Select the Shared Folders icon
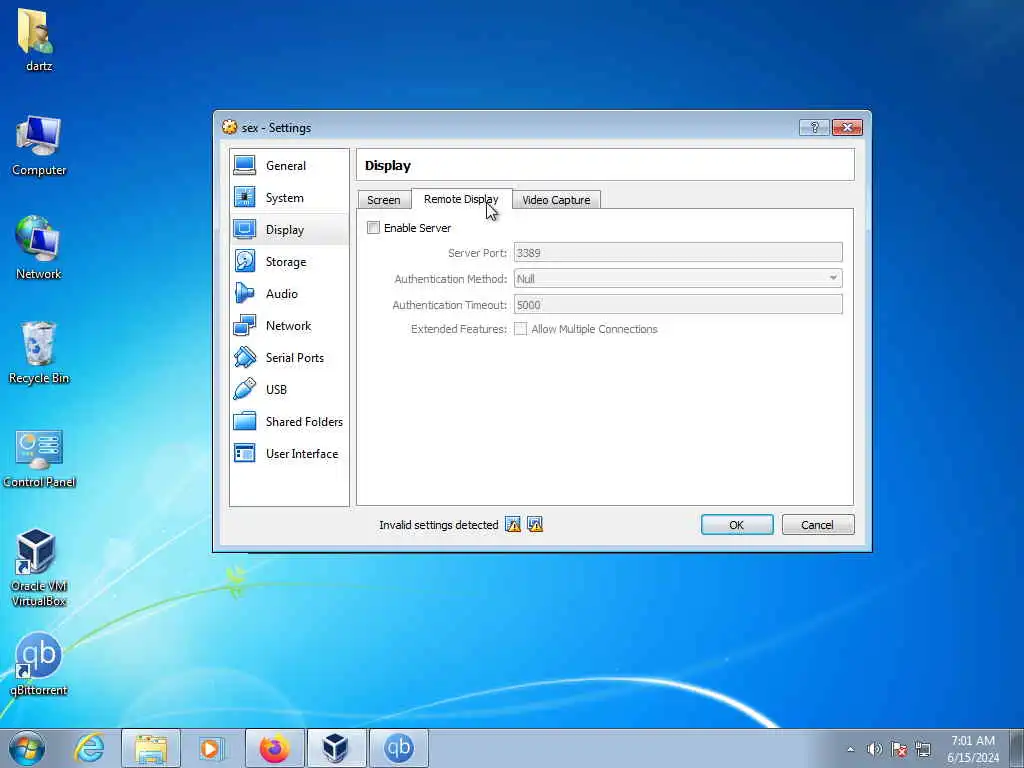This screenshot has height=768, width=1024. (245, 421)
